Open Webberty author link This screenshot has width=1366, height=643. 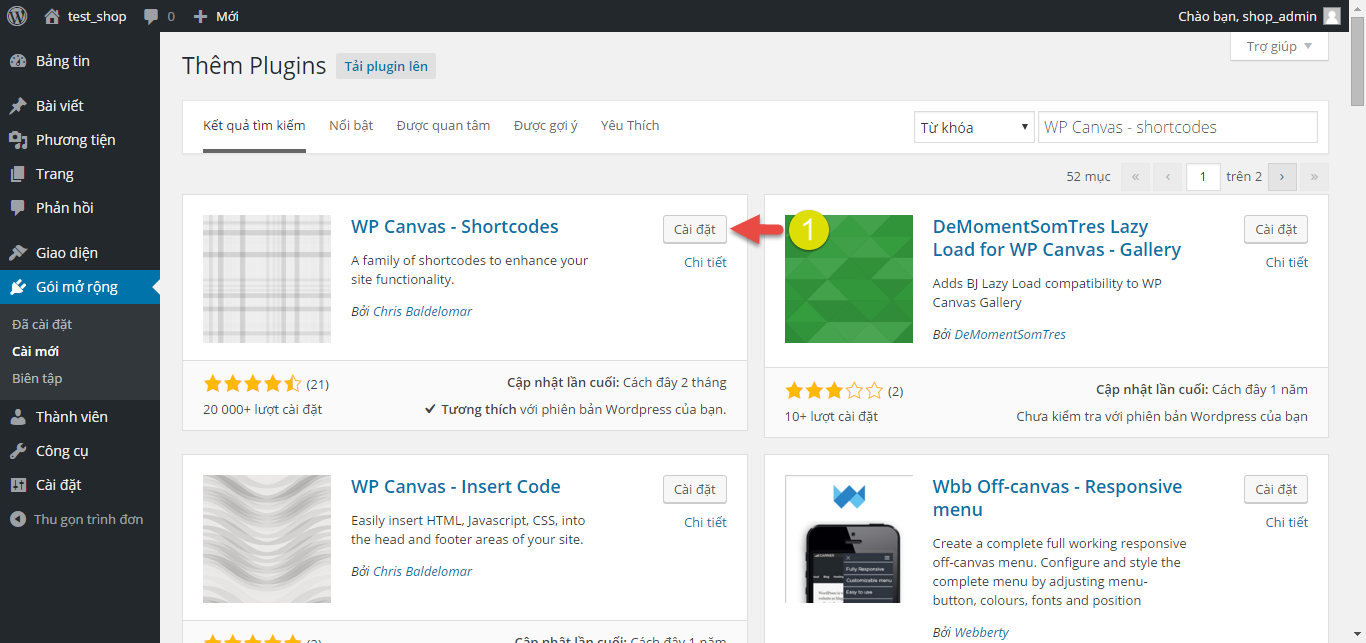coord(981,632)
